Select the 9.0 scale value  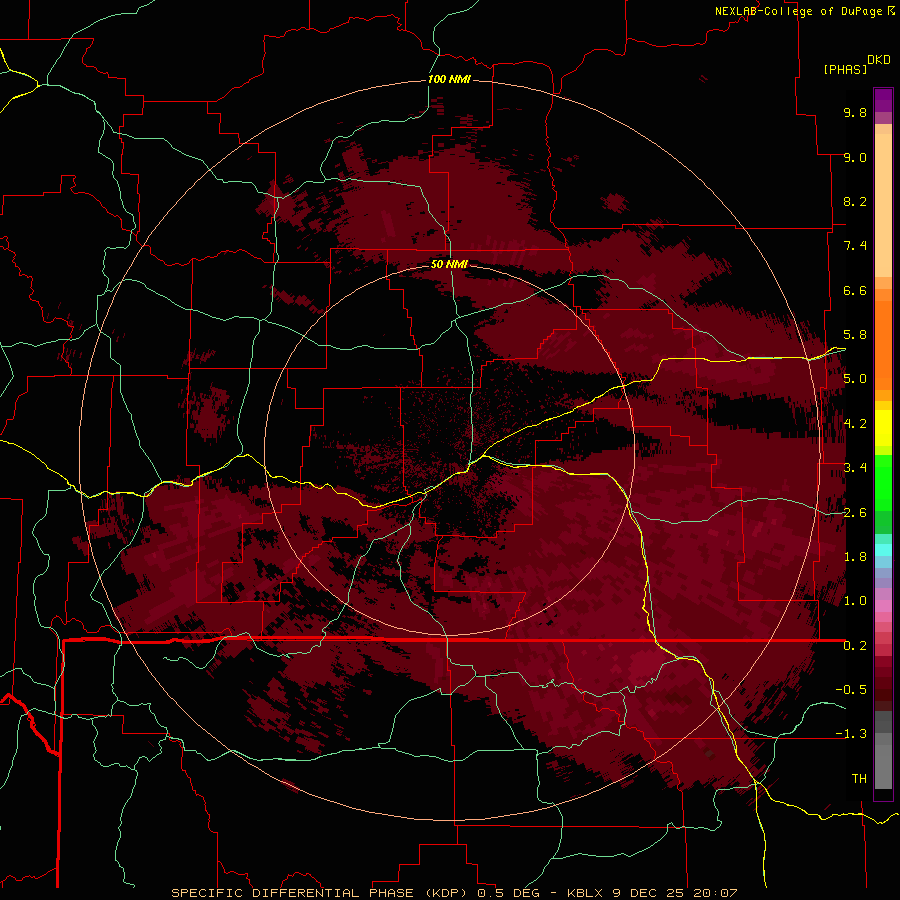(855, 157)
